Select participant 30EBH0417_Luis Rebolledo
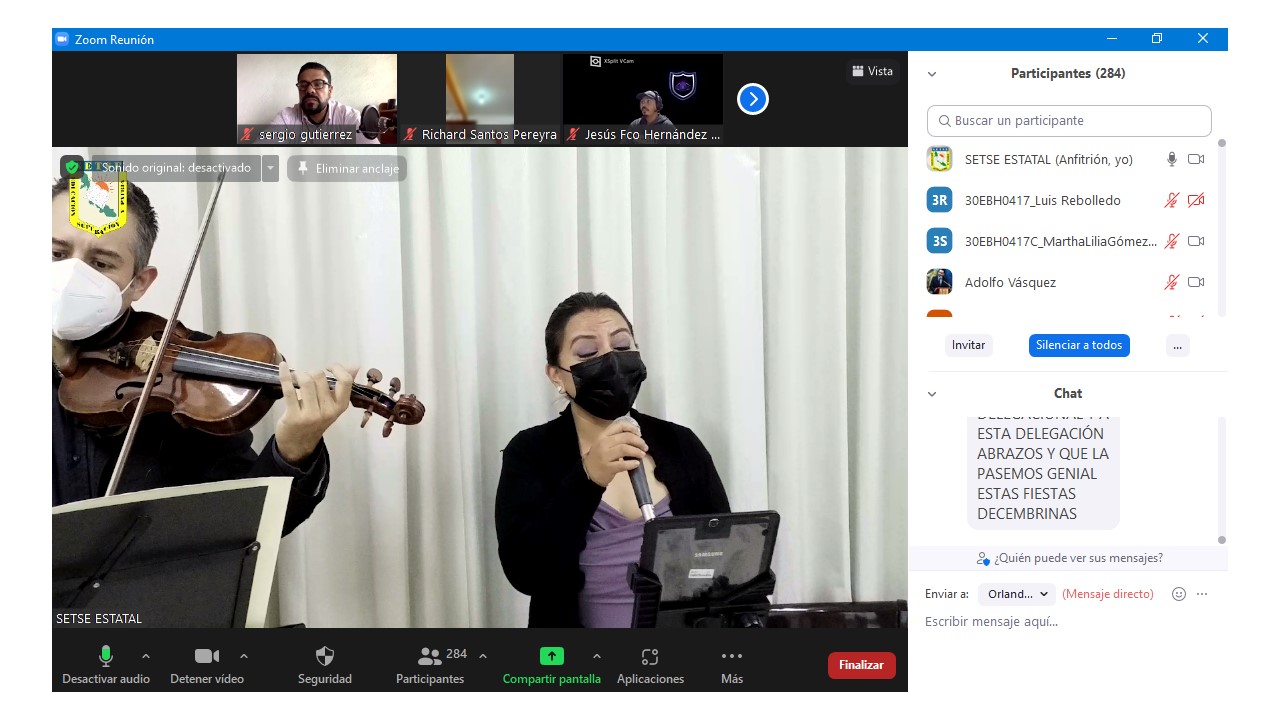Screen dimensions: 1280x720 pyautogui.click(x=1042, y=200)
